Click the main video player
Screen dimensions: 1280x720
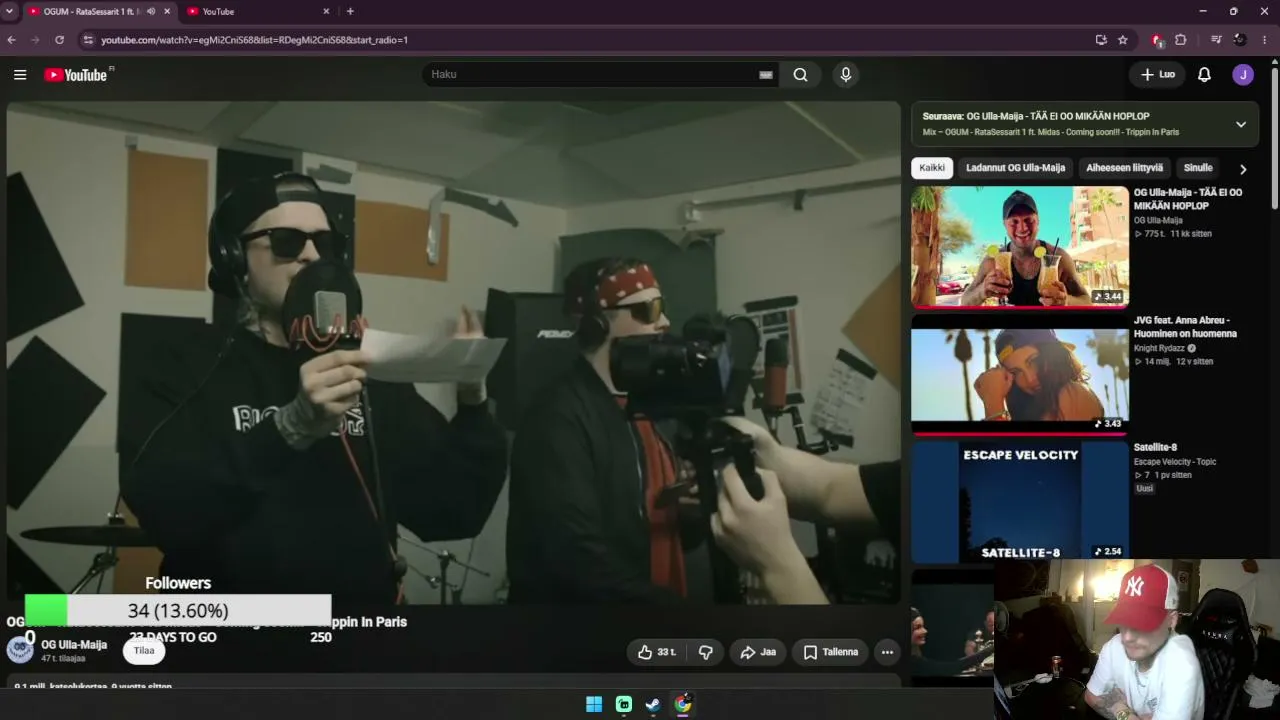click(x=454, y=353)
